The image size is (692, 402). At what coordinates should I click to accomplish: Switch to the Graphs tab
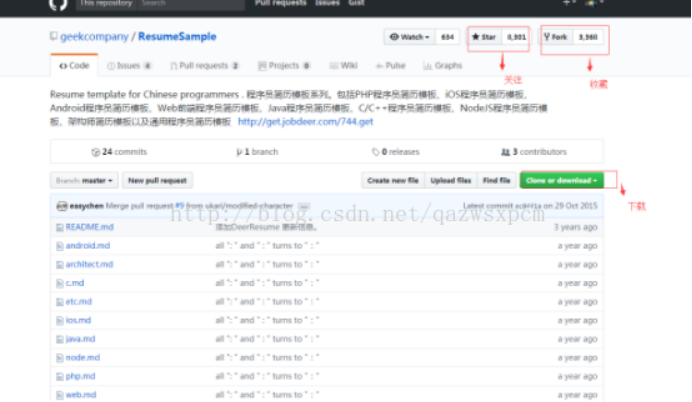tap(443, 66)
